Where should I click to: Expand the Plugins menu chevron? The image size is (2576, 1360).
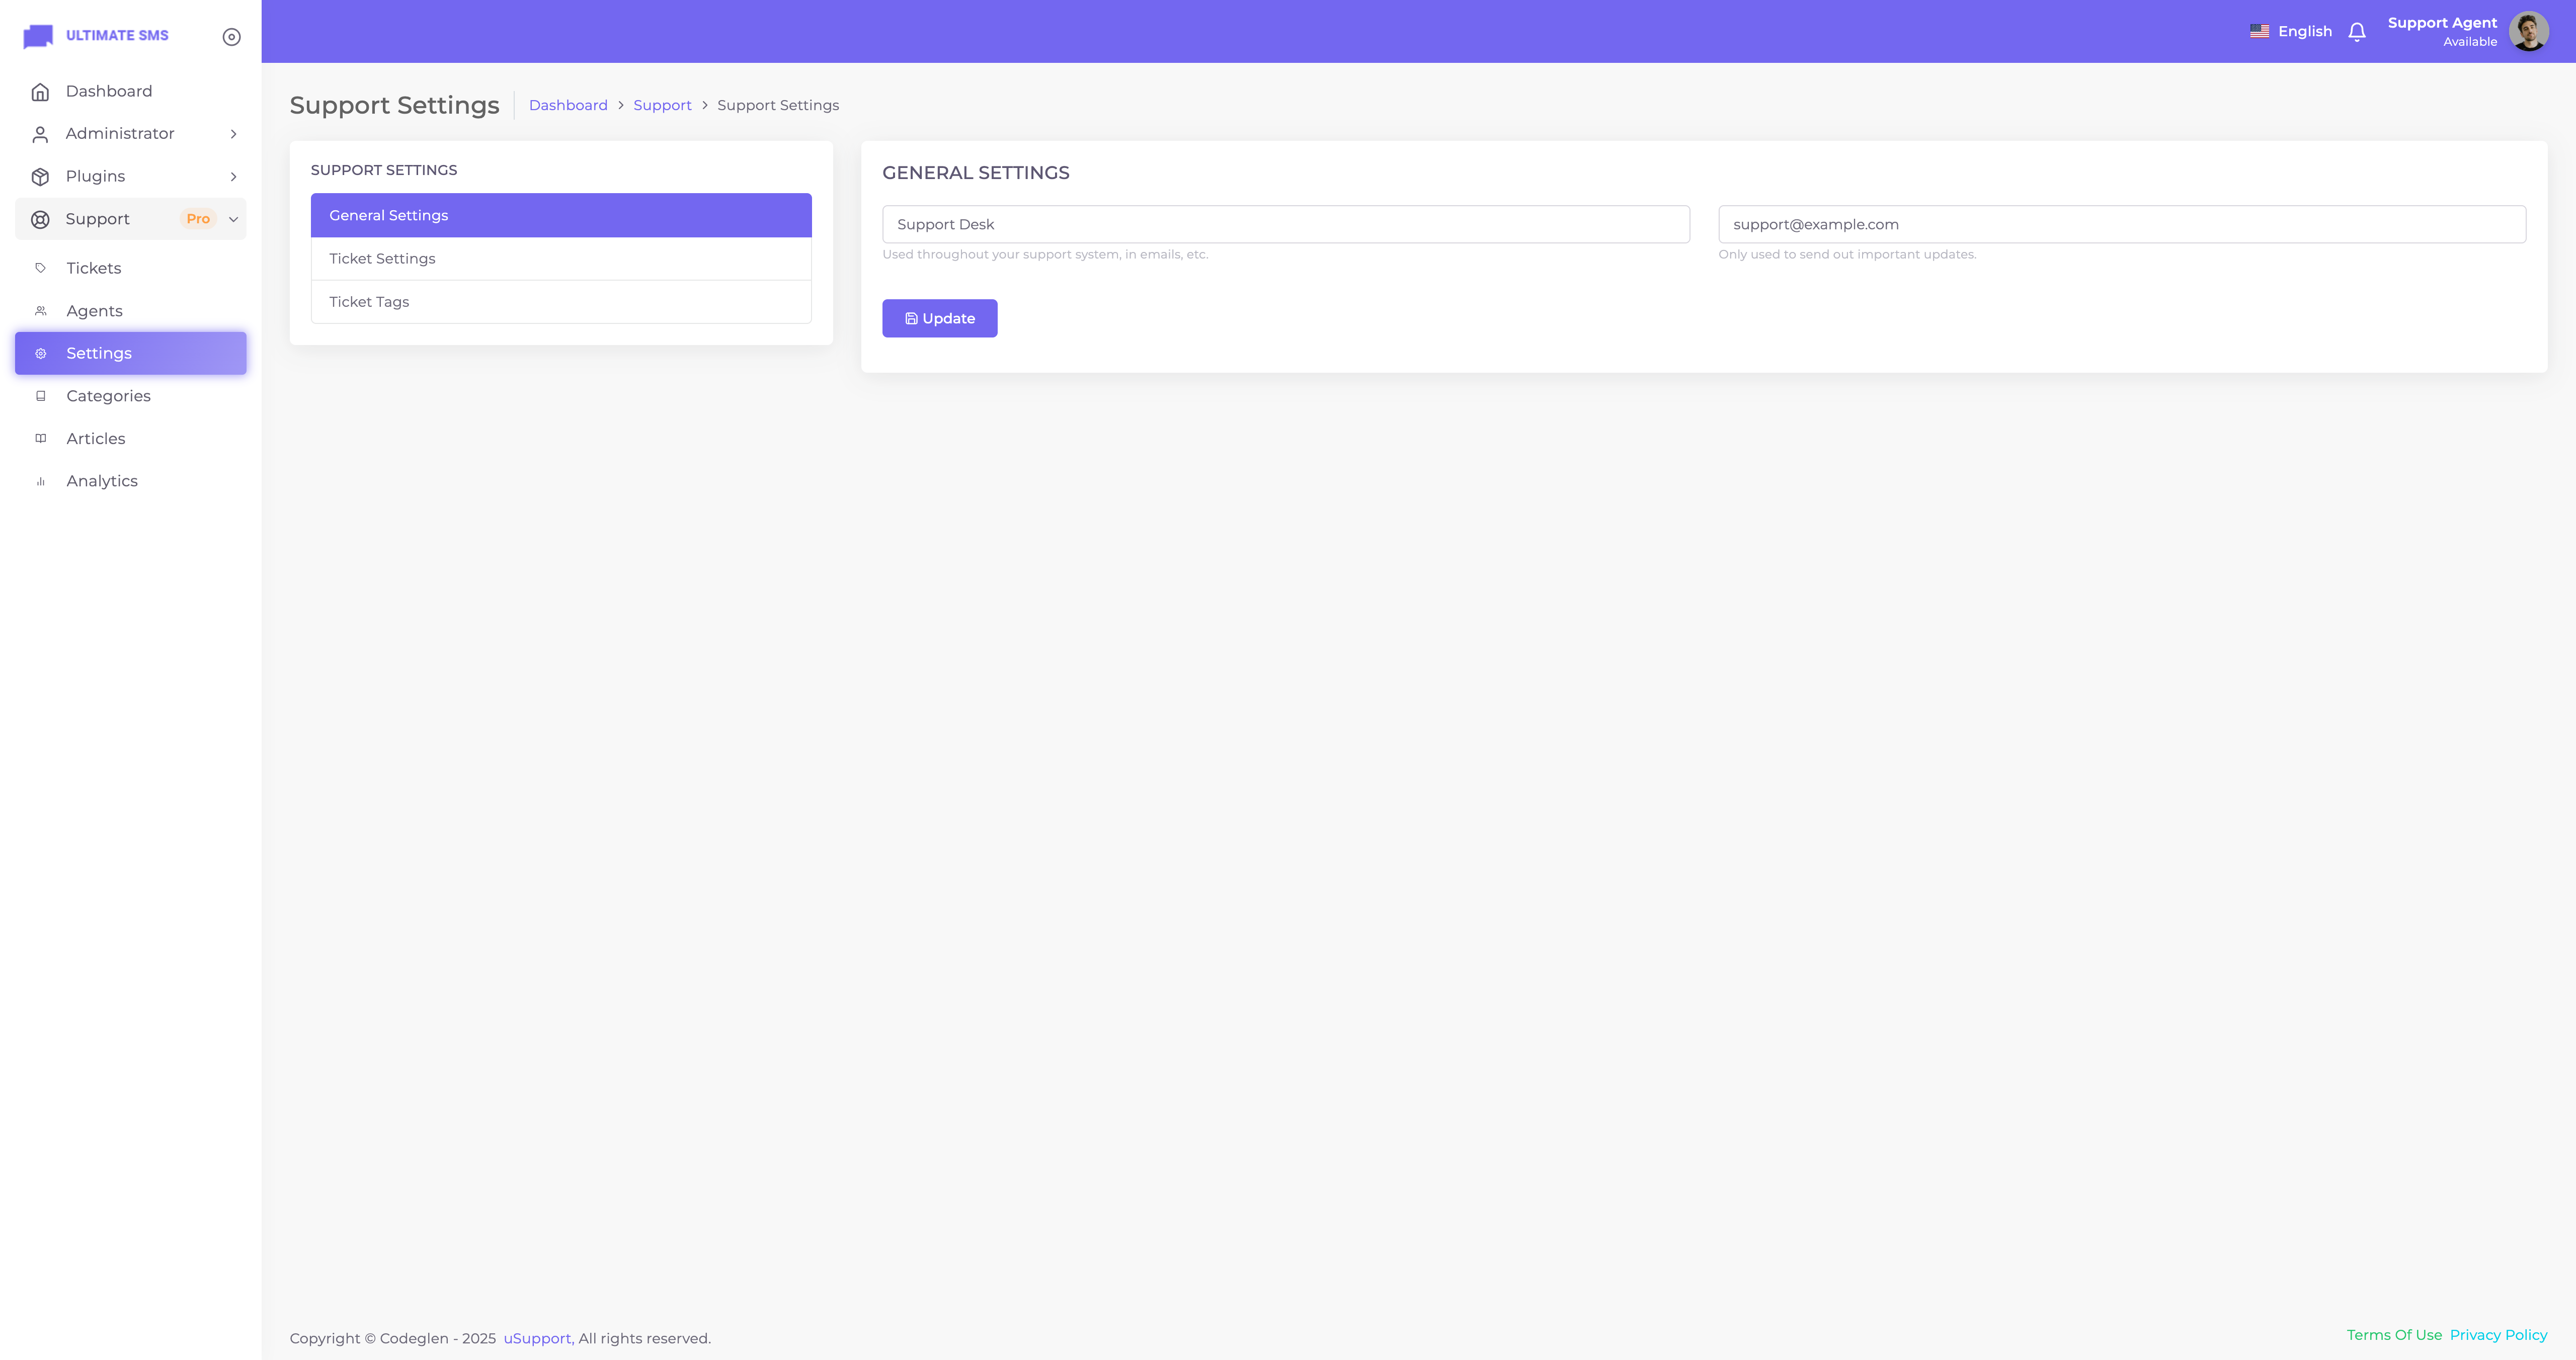pyautogui.click(x=233, y=177)
